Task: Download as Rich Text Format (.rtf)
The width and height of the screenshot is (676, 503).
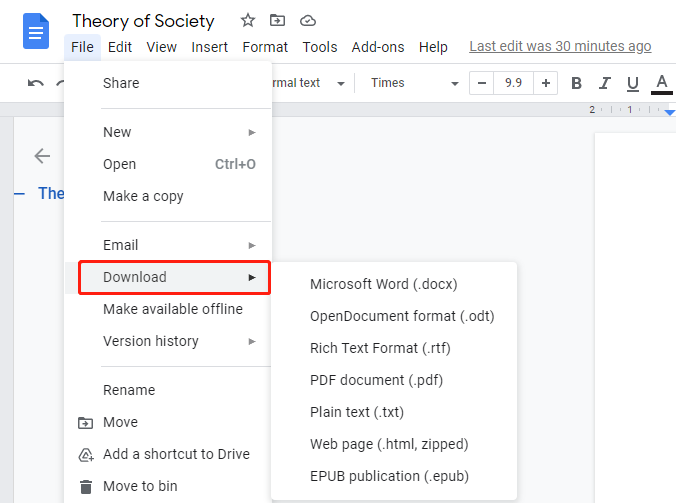Action: pyautogui.click(x=394, y=348)
